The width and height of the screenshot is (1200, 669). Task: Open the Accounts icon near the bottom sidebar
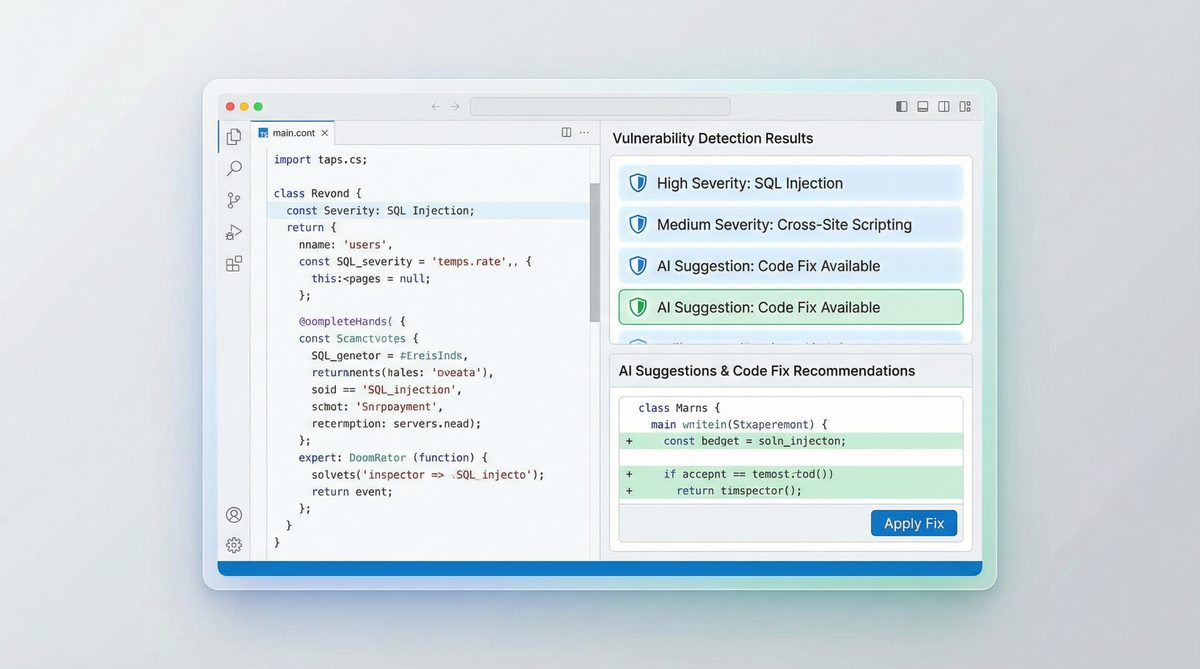pyautogui.click(x=234, y=514)
